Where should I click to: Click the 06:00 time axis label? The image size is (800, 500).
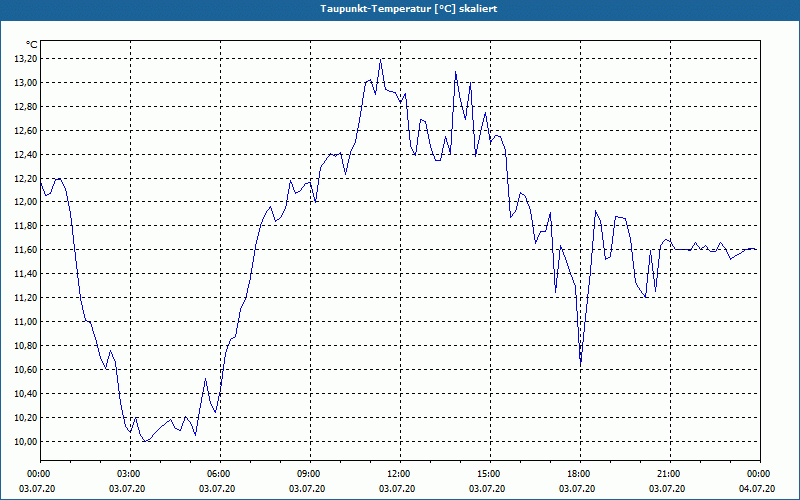click(220, 474)
